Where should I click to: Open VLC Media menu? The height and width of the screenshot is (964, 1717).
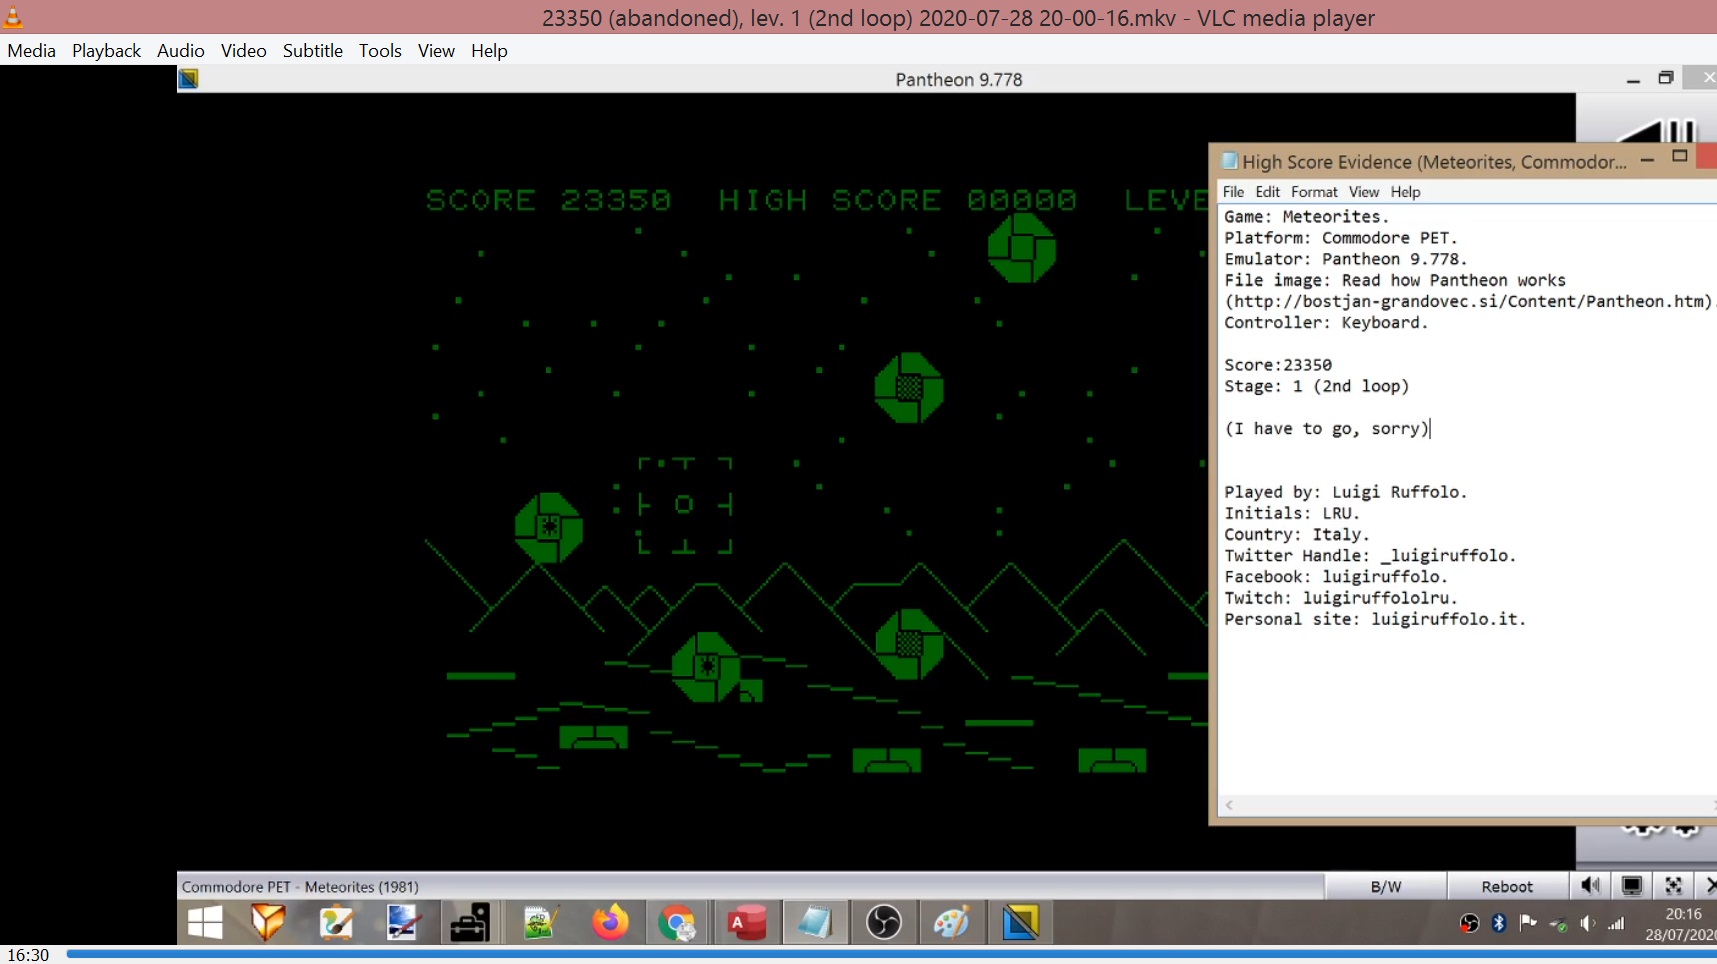[x=32, y=51]
